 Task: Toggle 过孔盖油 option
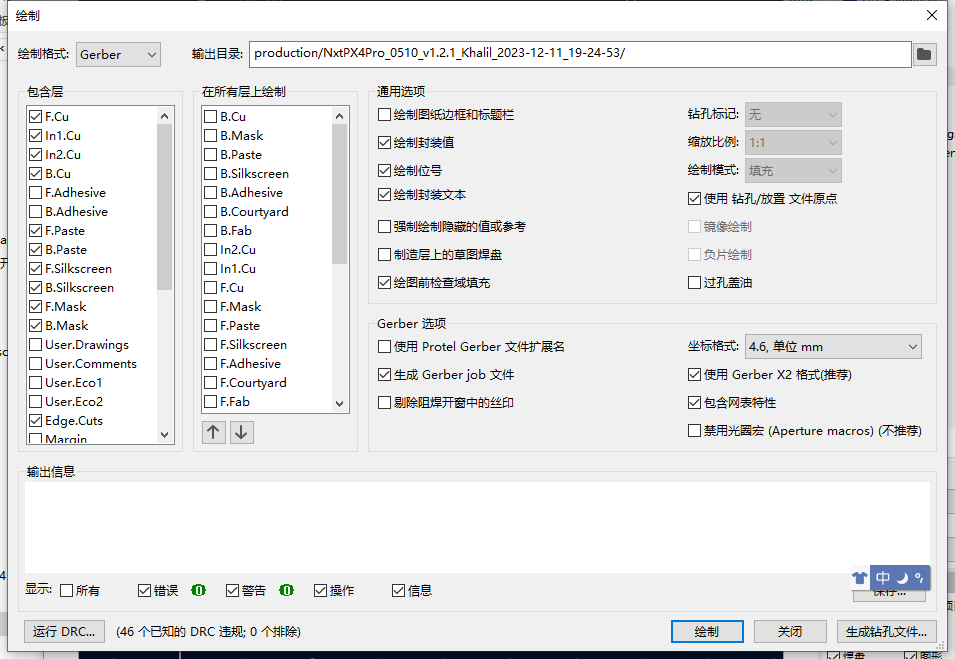pos(694,282)
